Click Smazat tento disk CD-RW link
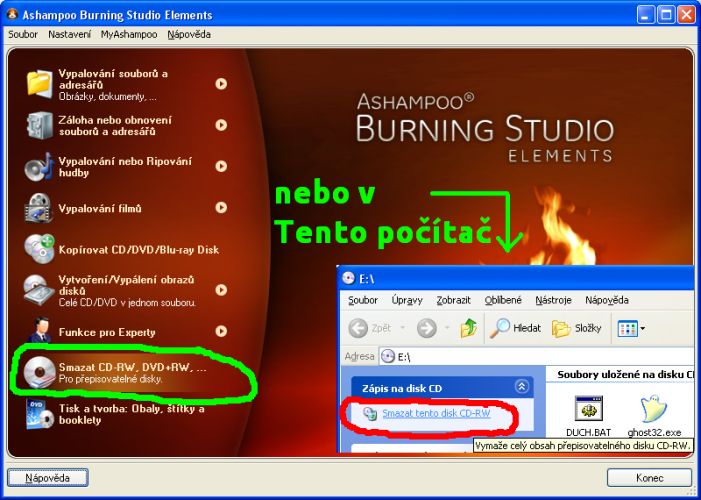701x500 pixels. click(436, 413)
